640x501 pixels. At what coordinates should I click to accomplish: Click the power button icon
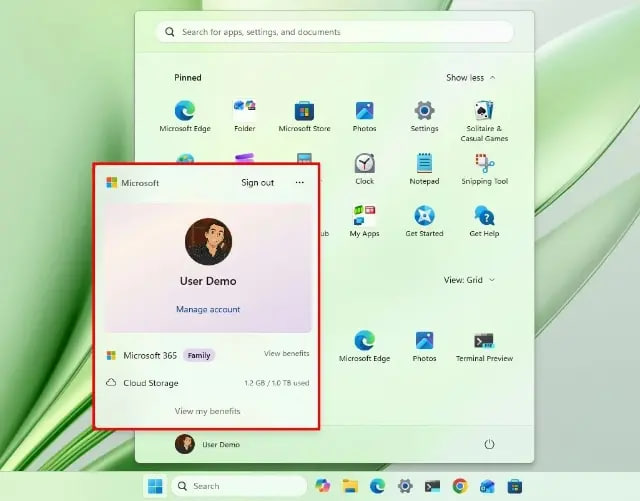[489, 444]
